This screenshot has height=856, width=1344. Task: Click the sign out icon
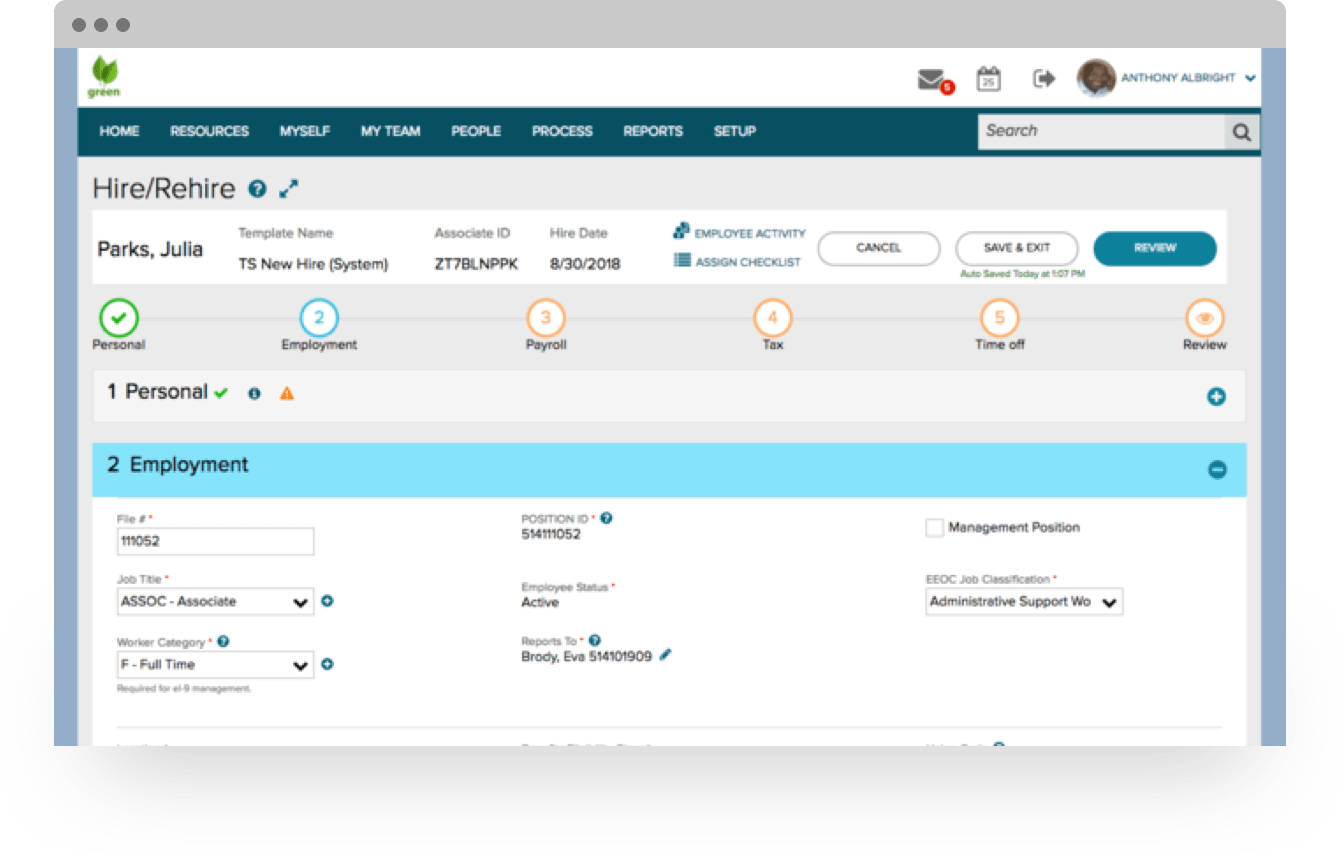(1043, 78)
